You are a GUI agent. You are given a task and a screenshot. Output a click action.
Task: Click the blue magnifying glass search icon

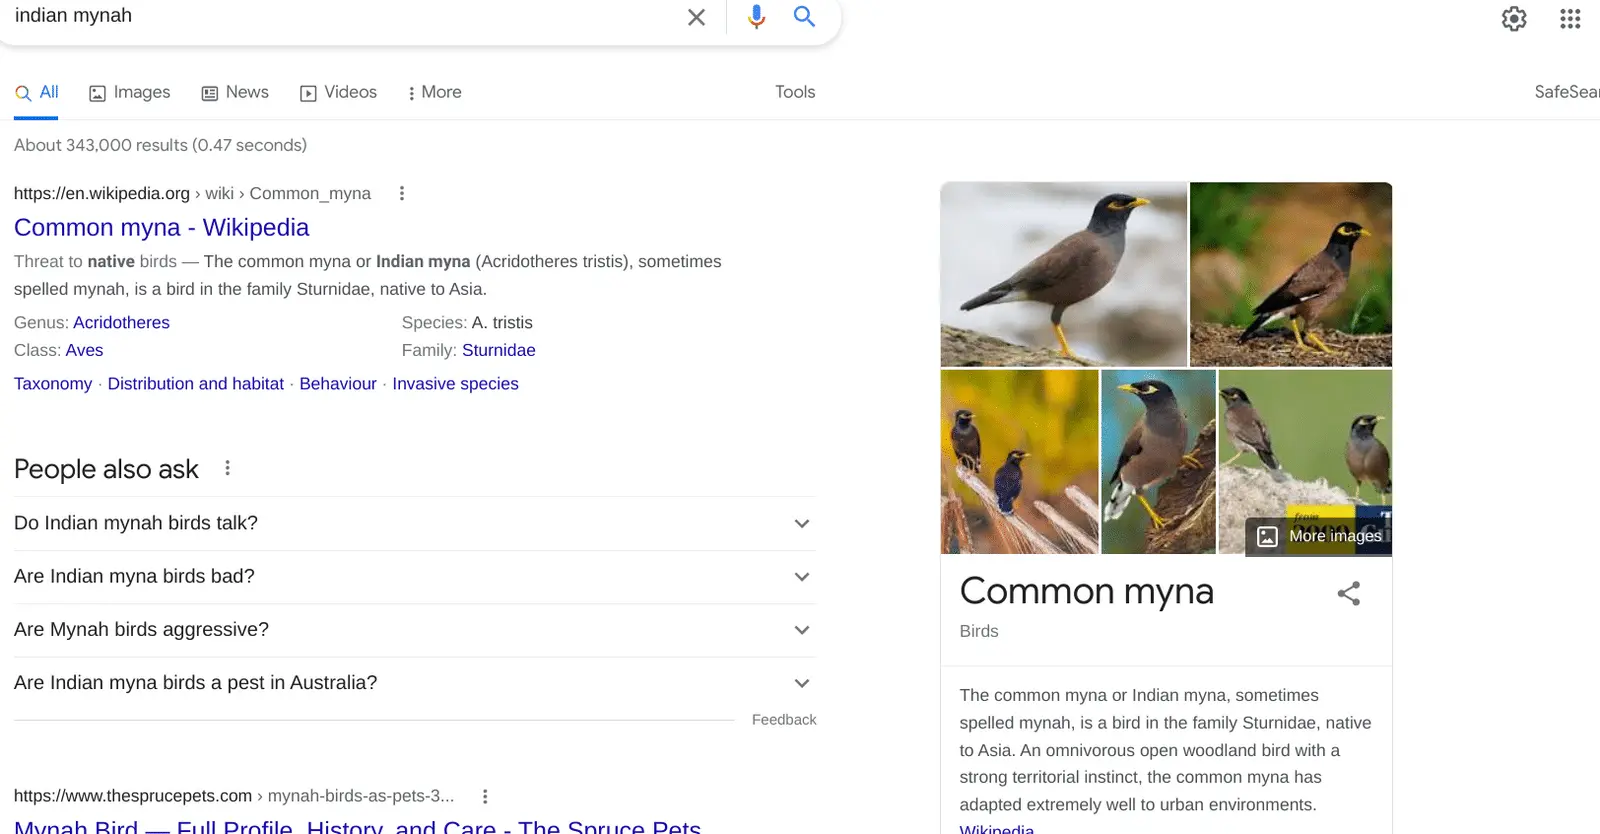pyautogui.click(x=804, y=17)
